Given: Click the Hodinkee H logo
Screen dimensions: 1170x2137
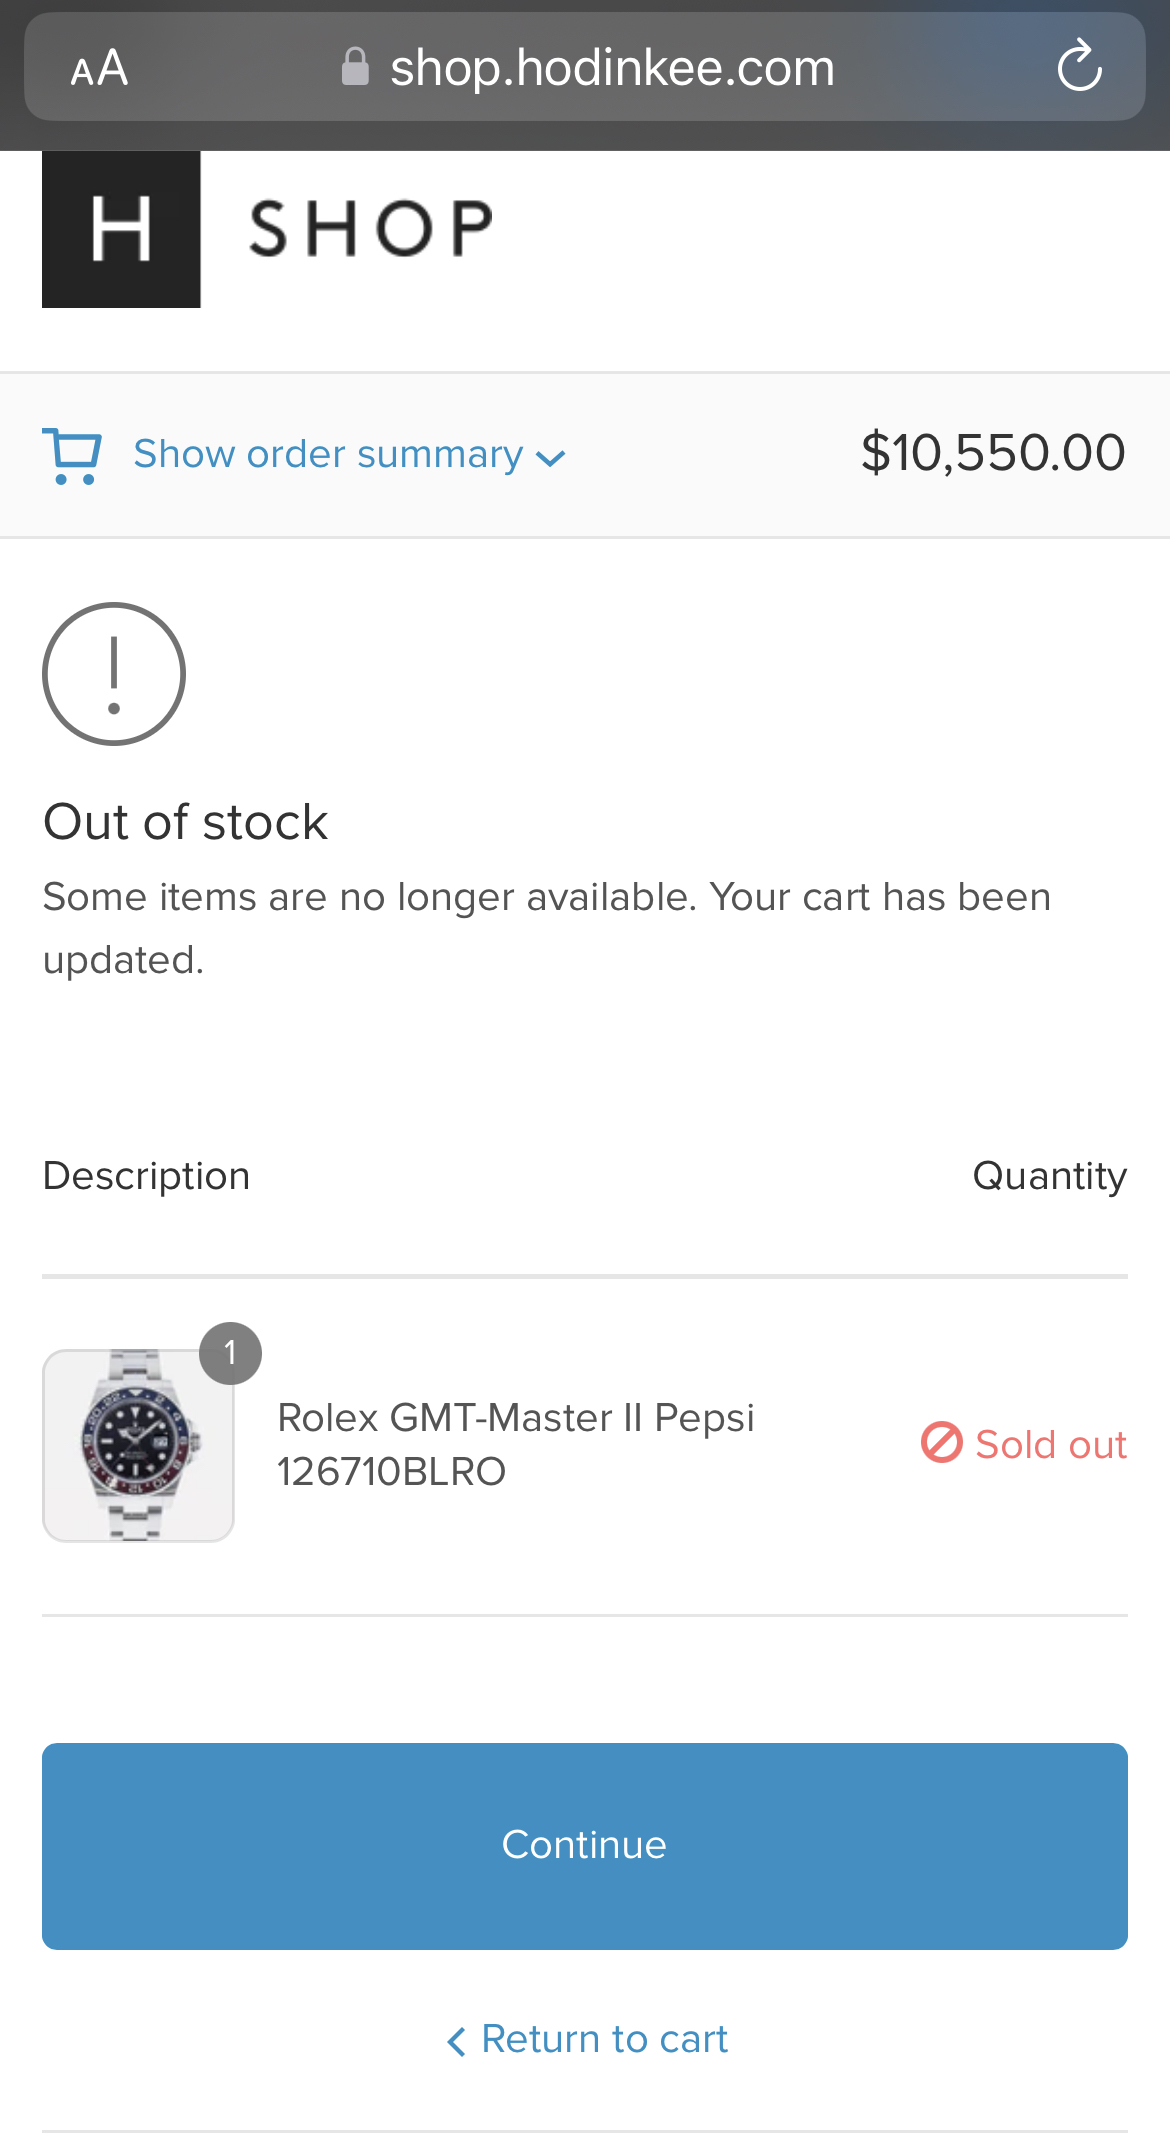Looking at the screenshot, I should pyautogui.click(x=121, y=229).
